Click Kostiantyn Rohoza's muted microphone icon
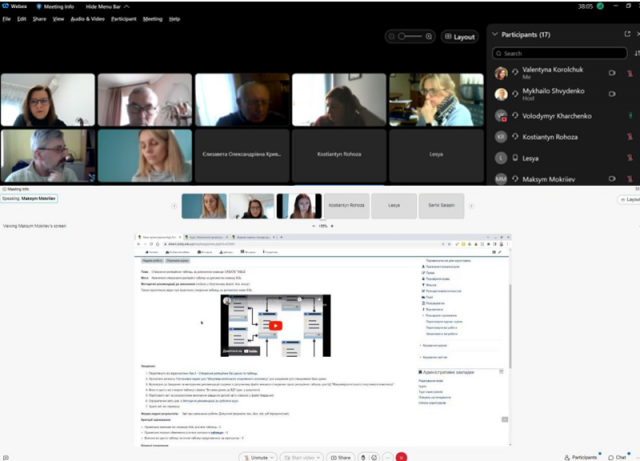640x461 pixels. coord(630,137)
